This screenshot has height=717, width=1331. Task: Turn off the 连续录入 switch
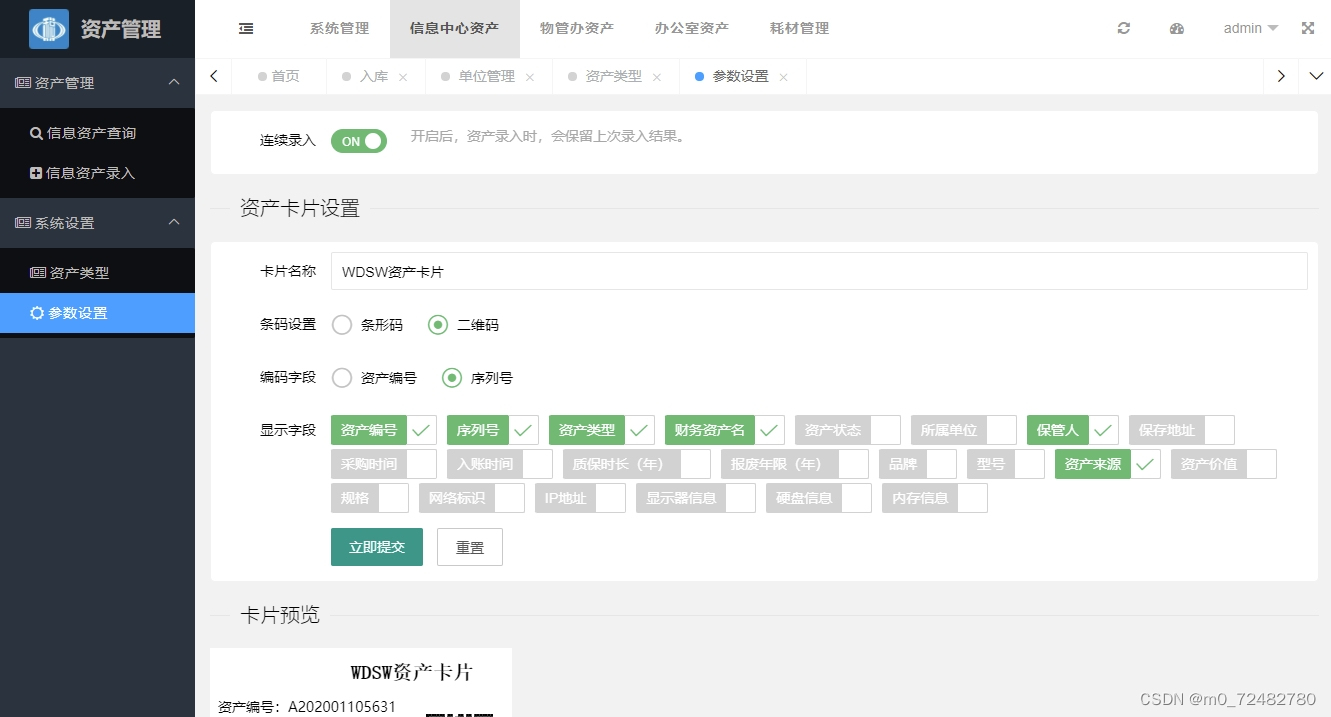click(359, 141)
